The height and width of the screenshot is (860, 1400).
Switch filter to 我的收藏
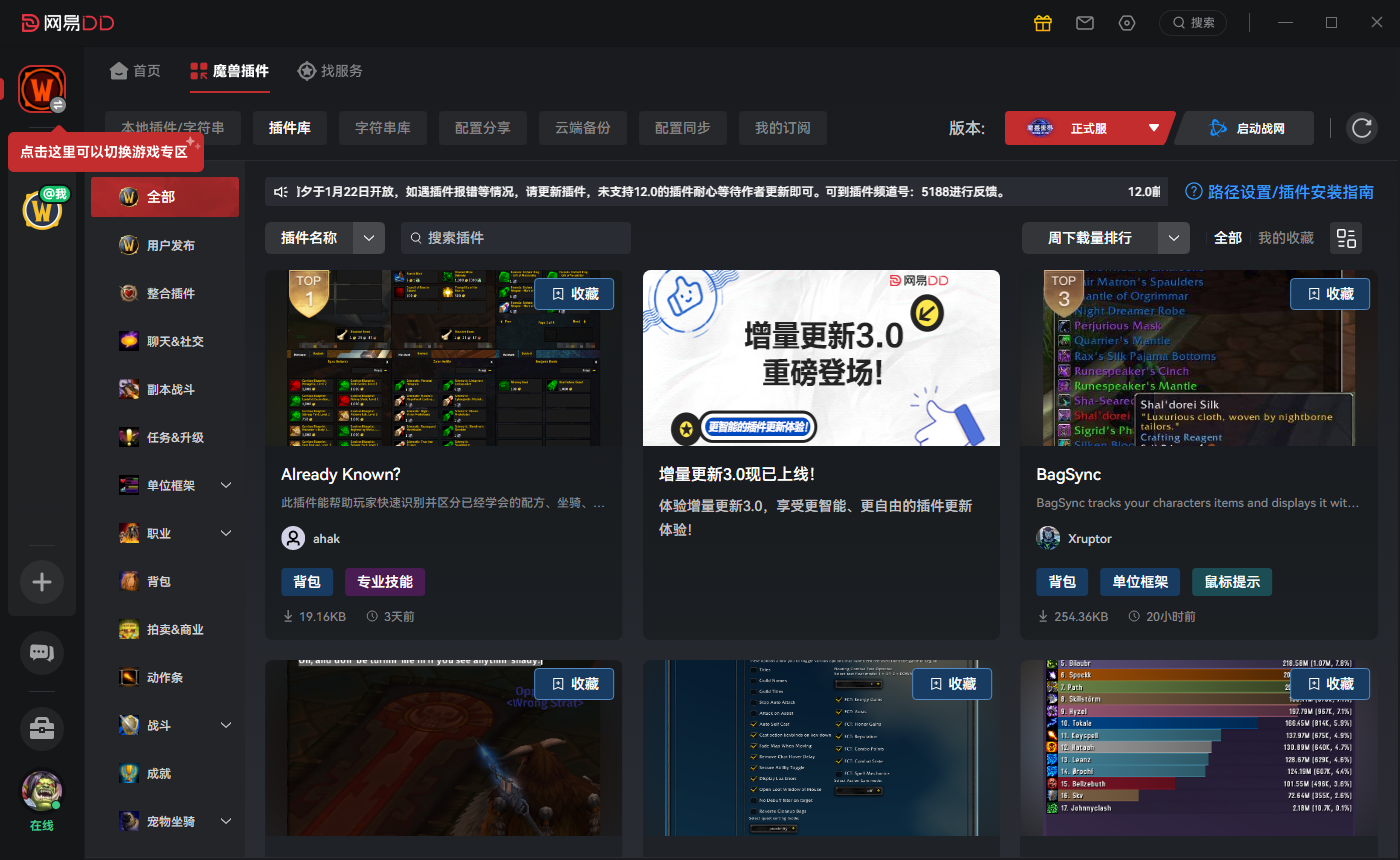click(x=1288, y=238)
